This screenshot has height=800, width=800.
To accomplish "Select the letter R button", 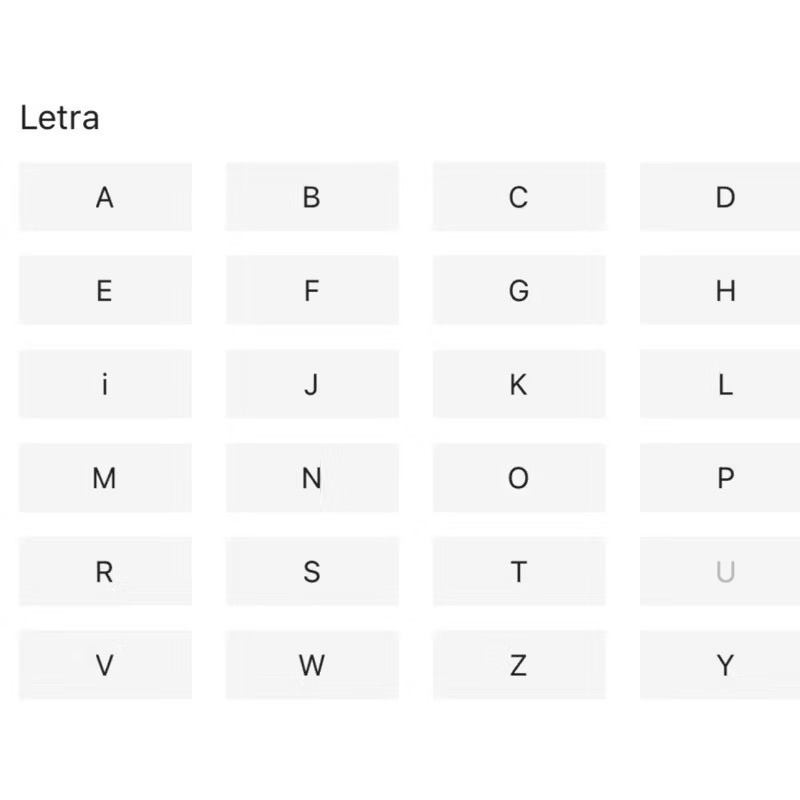I will click(x=105, y=572).
